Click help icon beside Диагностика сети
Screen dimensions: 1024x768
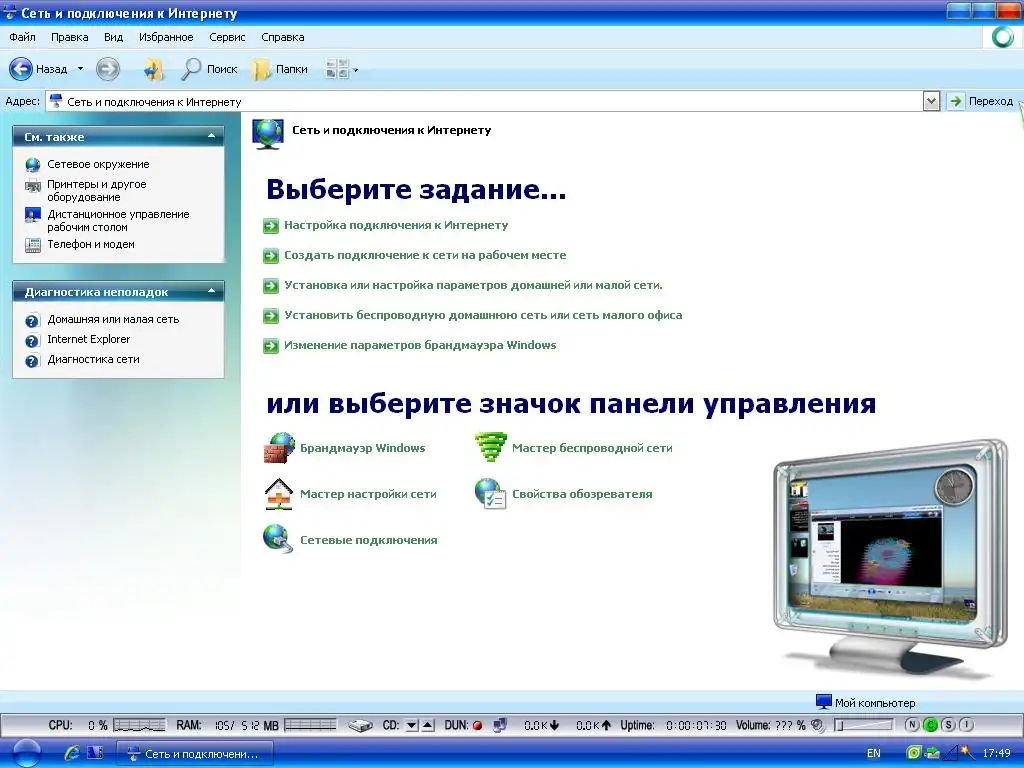(32, 360)
